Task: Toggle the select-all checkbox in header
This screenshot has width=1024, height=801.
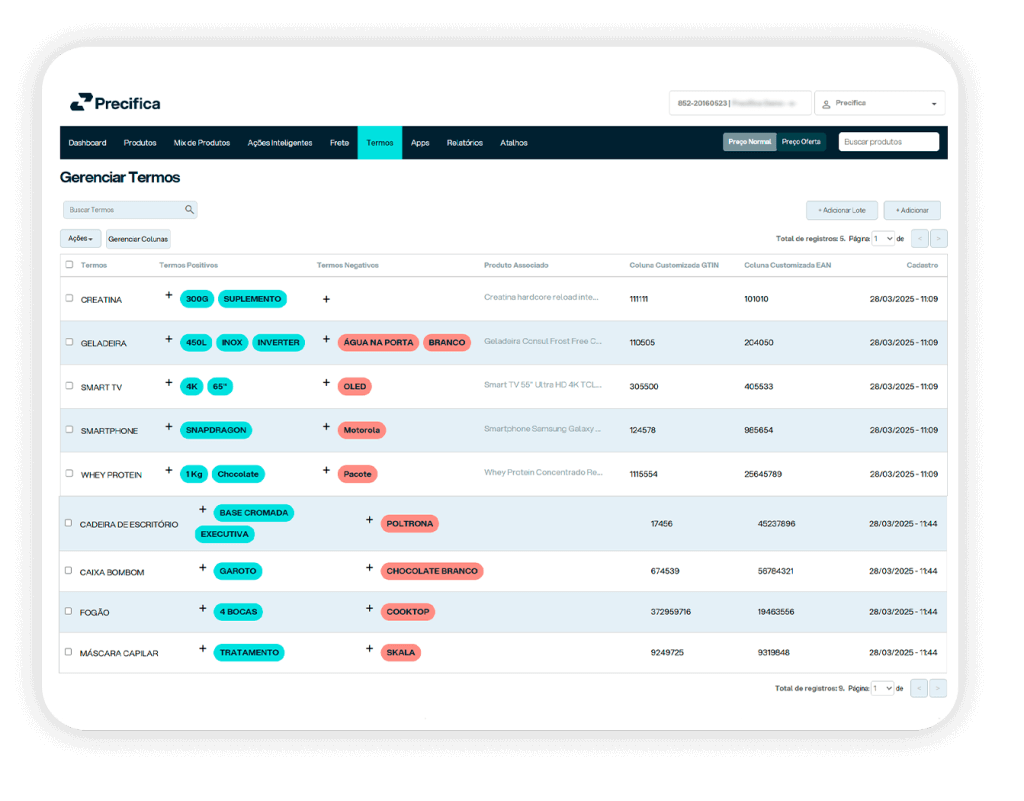Action: coord(69,265)
